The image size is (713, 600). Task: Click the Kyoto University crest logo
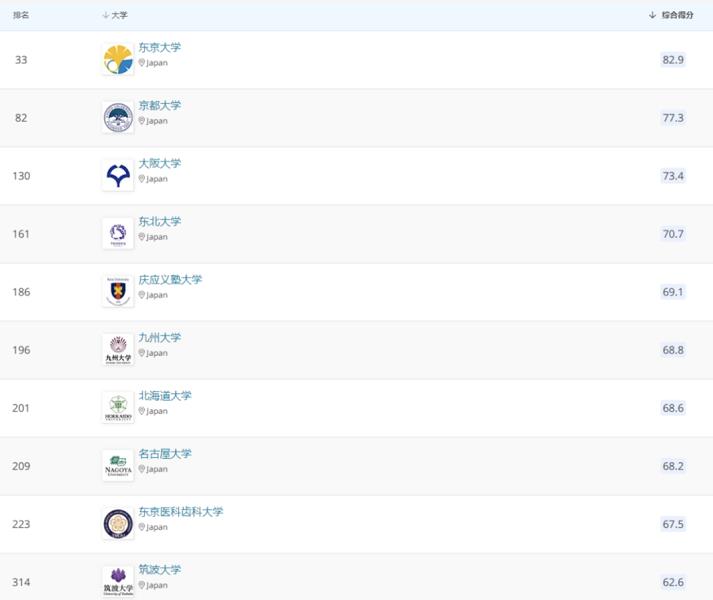tap(118, 118)
